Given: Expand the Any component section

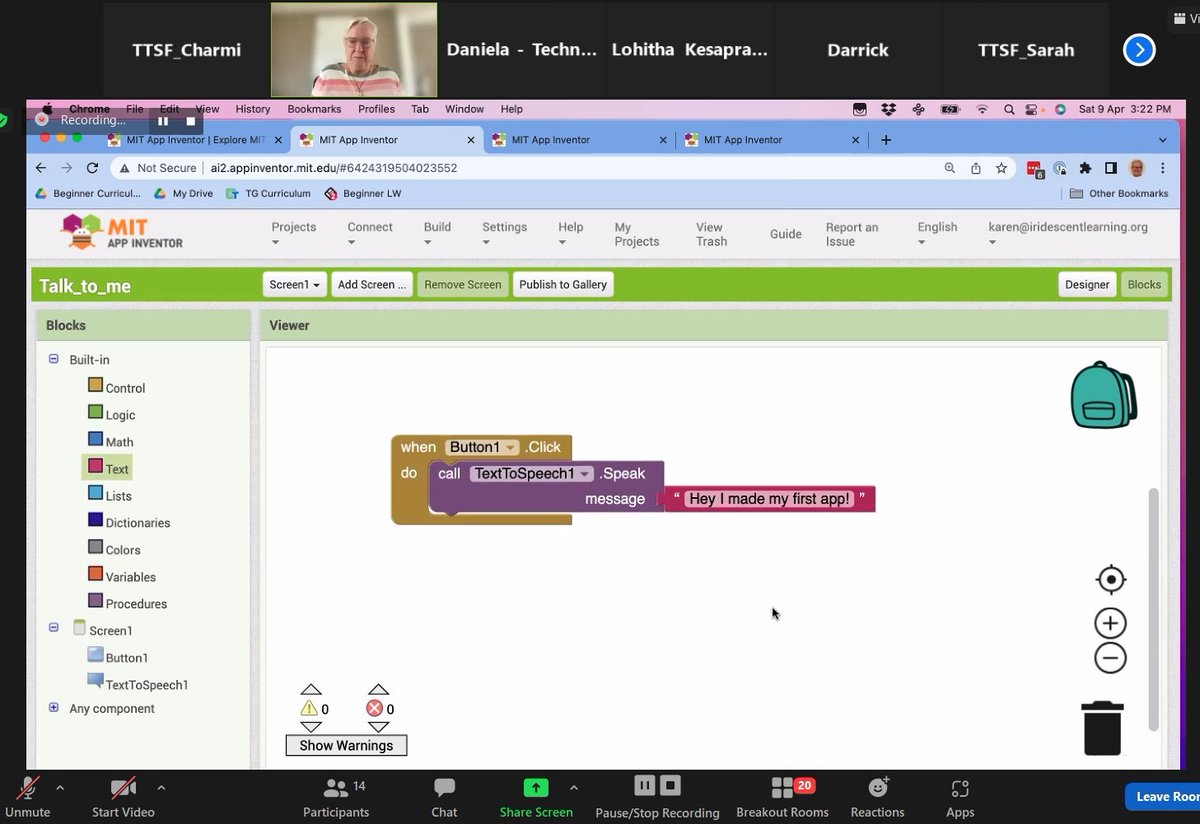Looking at the screenshot, I should 54,708.
